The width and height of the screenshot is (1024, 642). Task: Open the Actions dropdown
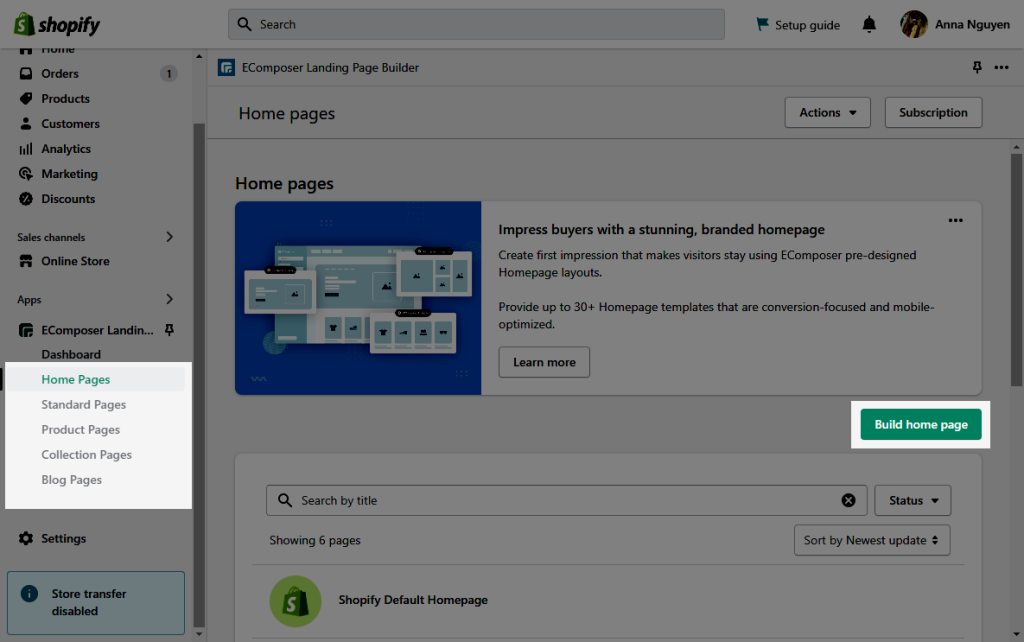point(827,112)
